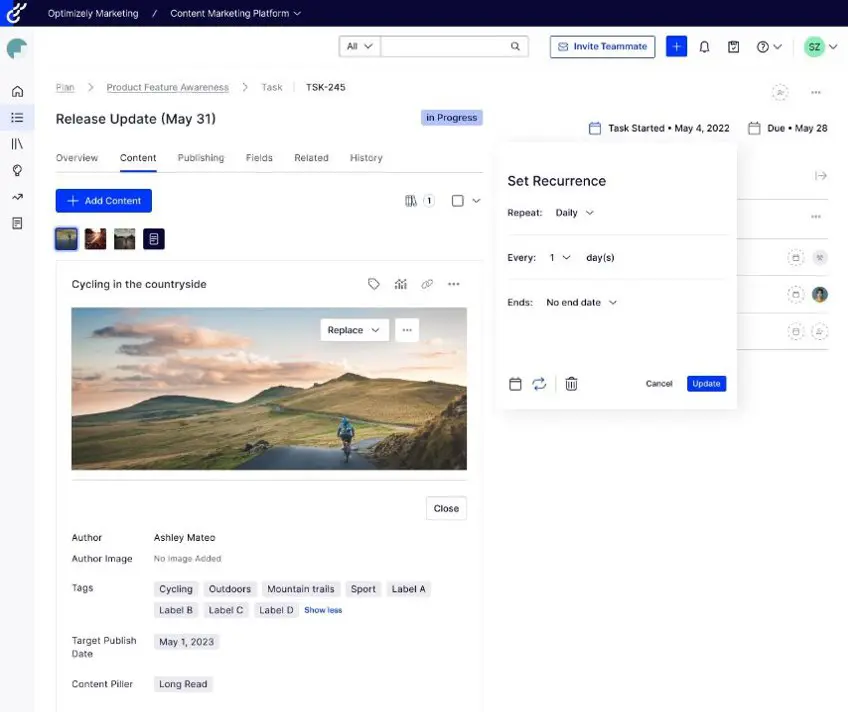Click Update in Set Recurrence
The height and width of the screenshot is (712, 848).
pos(706,383)
